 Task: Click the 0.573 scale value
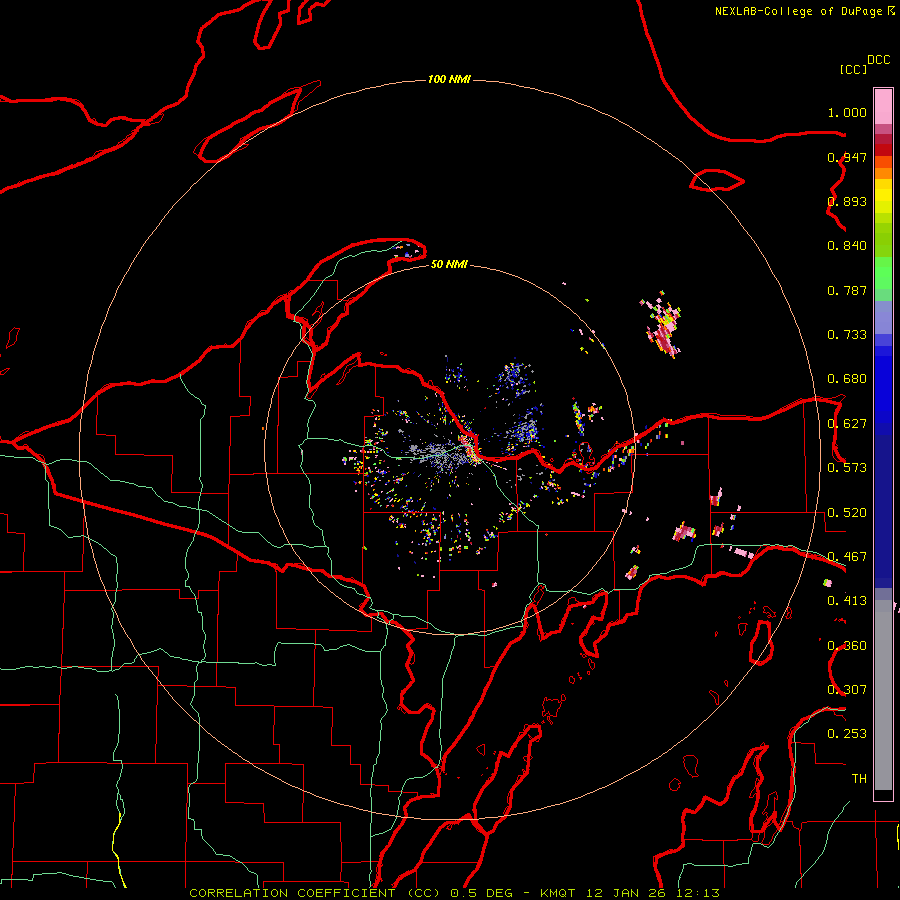(x=847, y=468)
